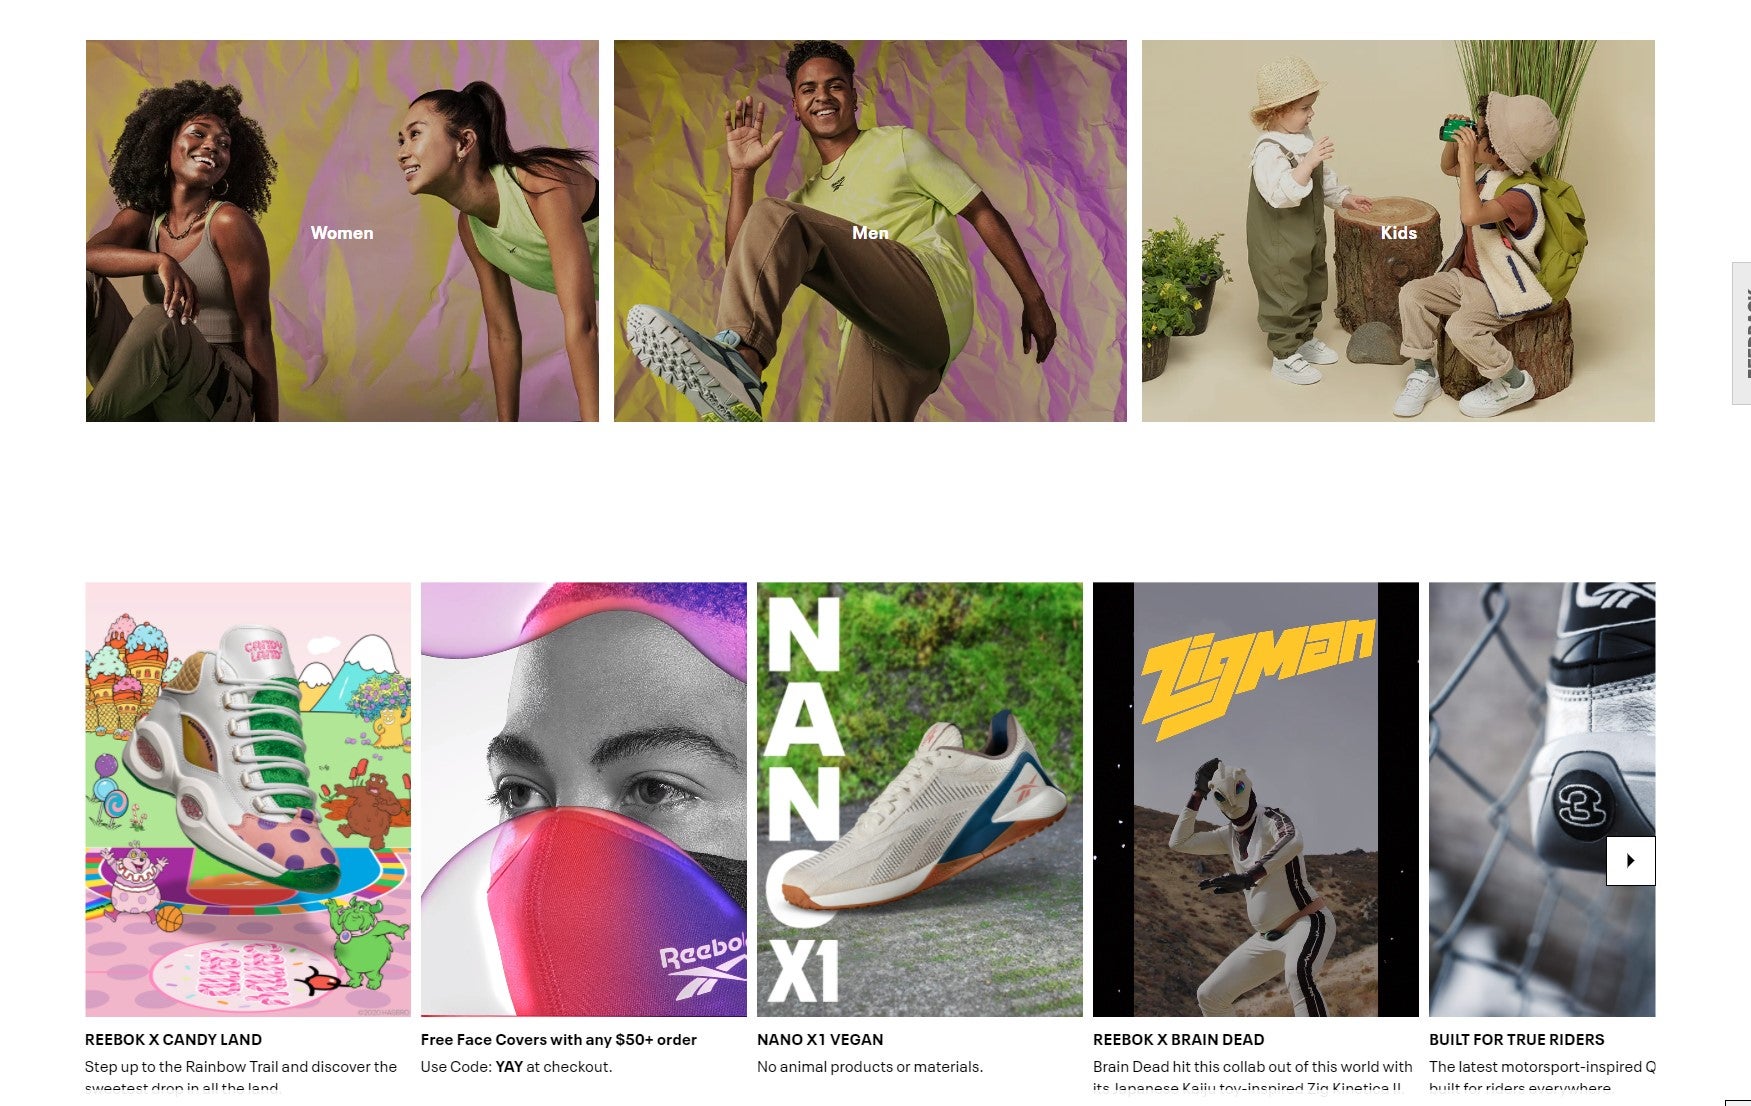This screenshot has width=1751, height=1106.
Task: Click Free Face Covers promo heading
Action: 558,1040
